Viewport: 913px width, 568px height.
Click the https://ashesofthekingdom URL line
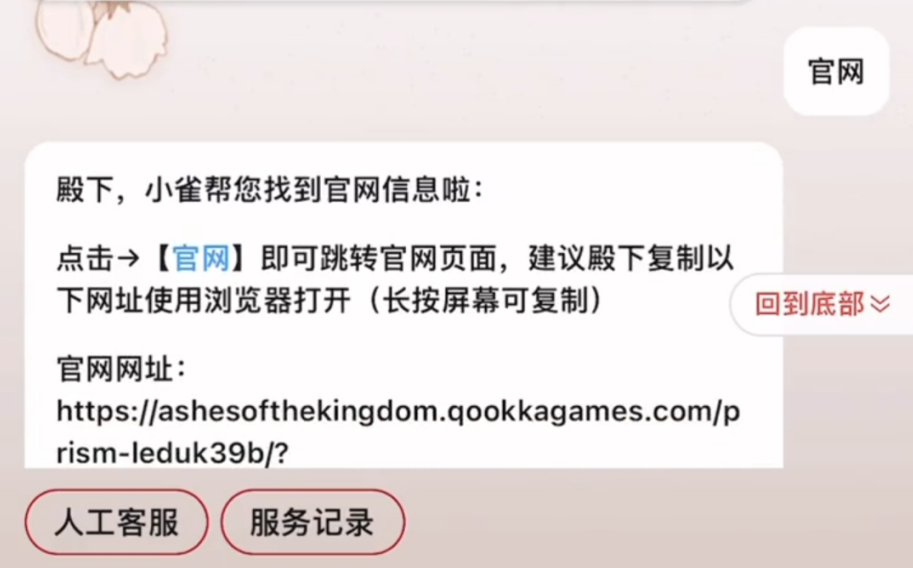tap(398, 412)
